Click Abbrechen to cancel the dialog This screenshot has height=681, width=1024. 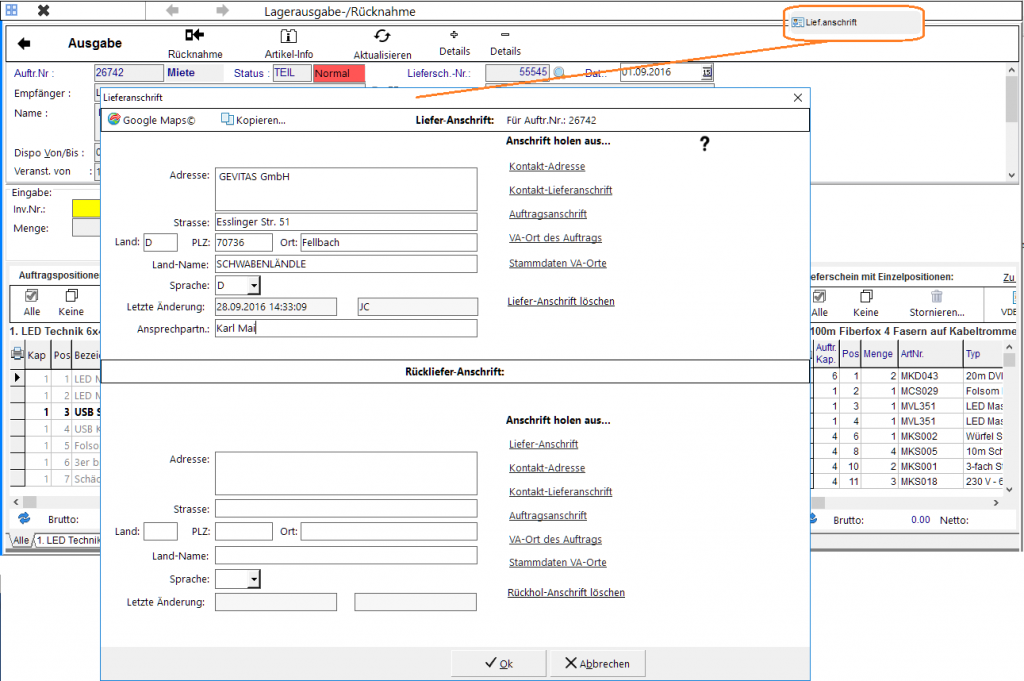point(598,663)
